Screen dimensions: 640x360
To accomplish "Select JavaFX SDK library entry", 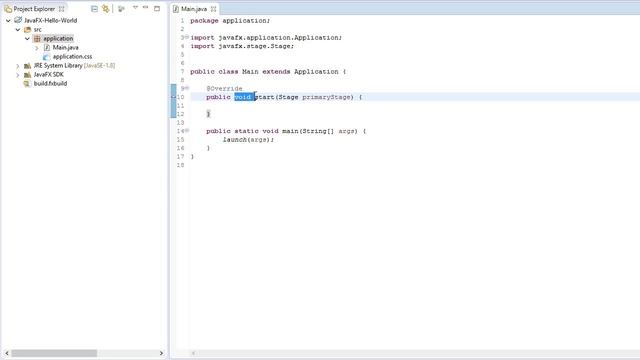I will pos(49,75).
